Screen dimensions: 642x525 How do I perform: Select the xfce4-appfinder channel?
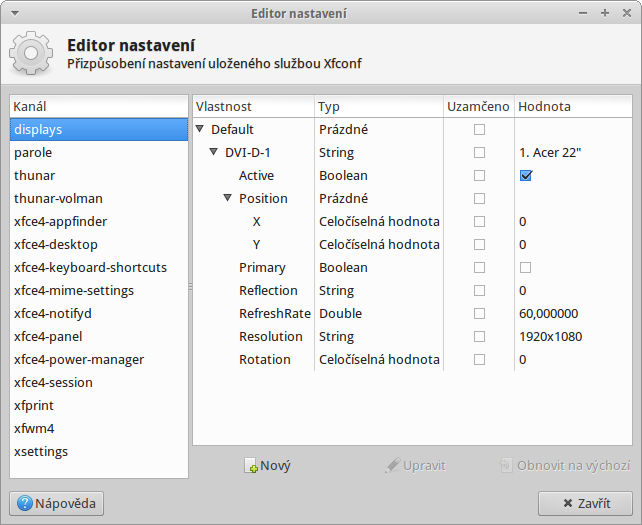click(x=99, y=222)
